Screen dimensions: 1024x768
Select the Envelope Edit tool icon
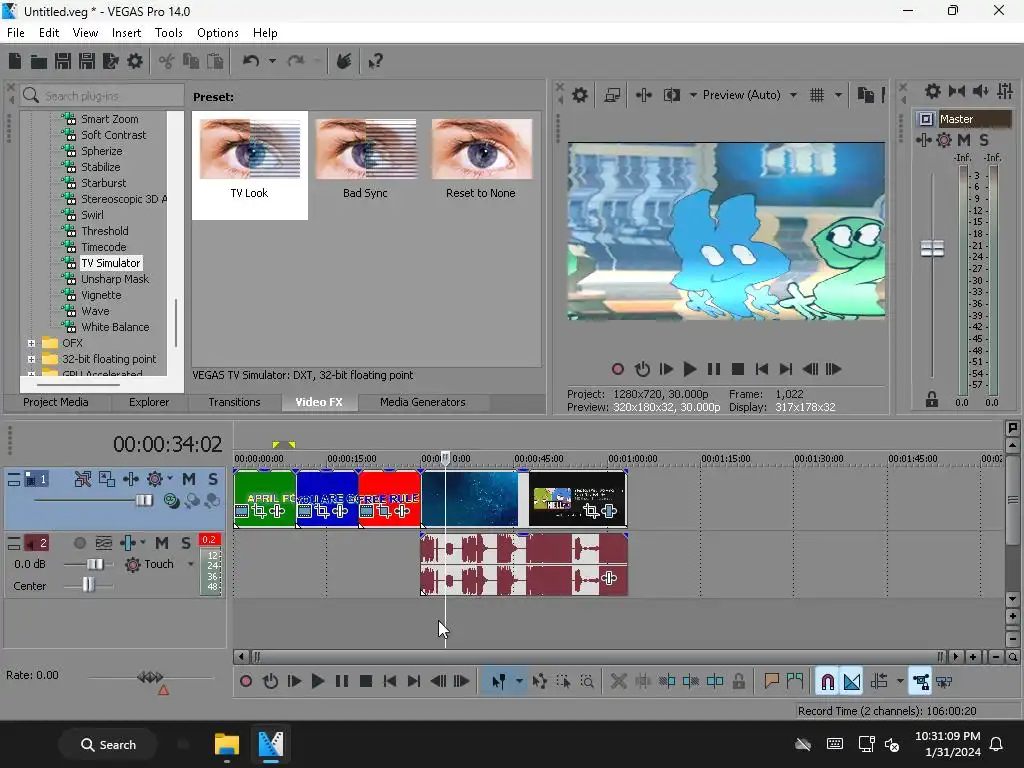[539, 682]
